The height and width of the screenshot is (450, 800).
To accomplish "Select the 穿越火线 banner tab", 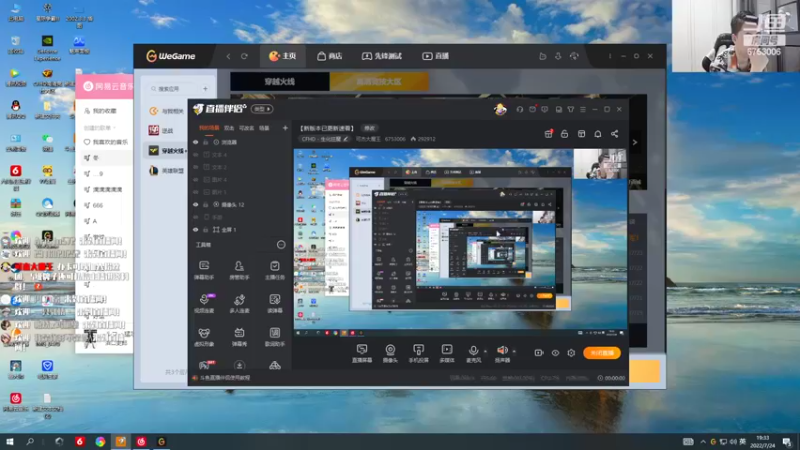I will [x=280, y=82].
